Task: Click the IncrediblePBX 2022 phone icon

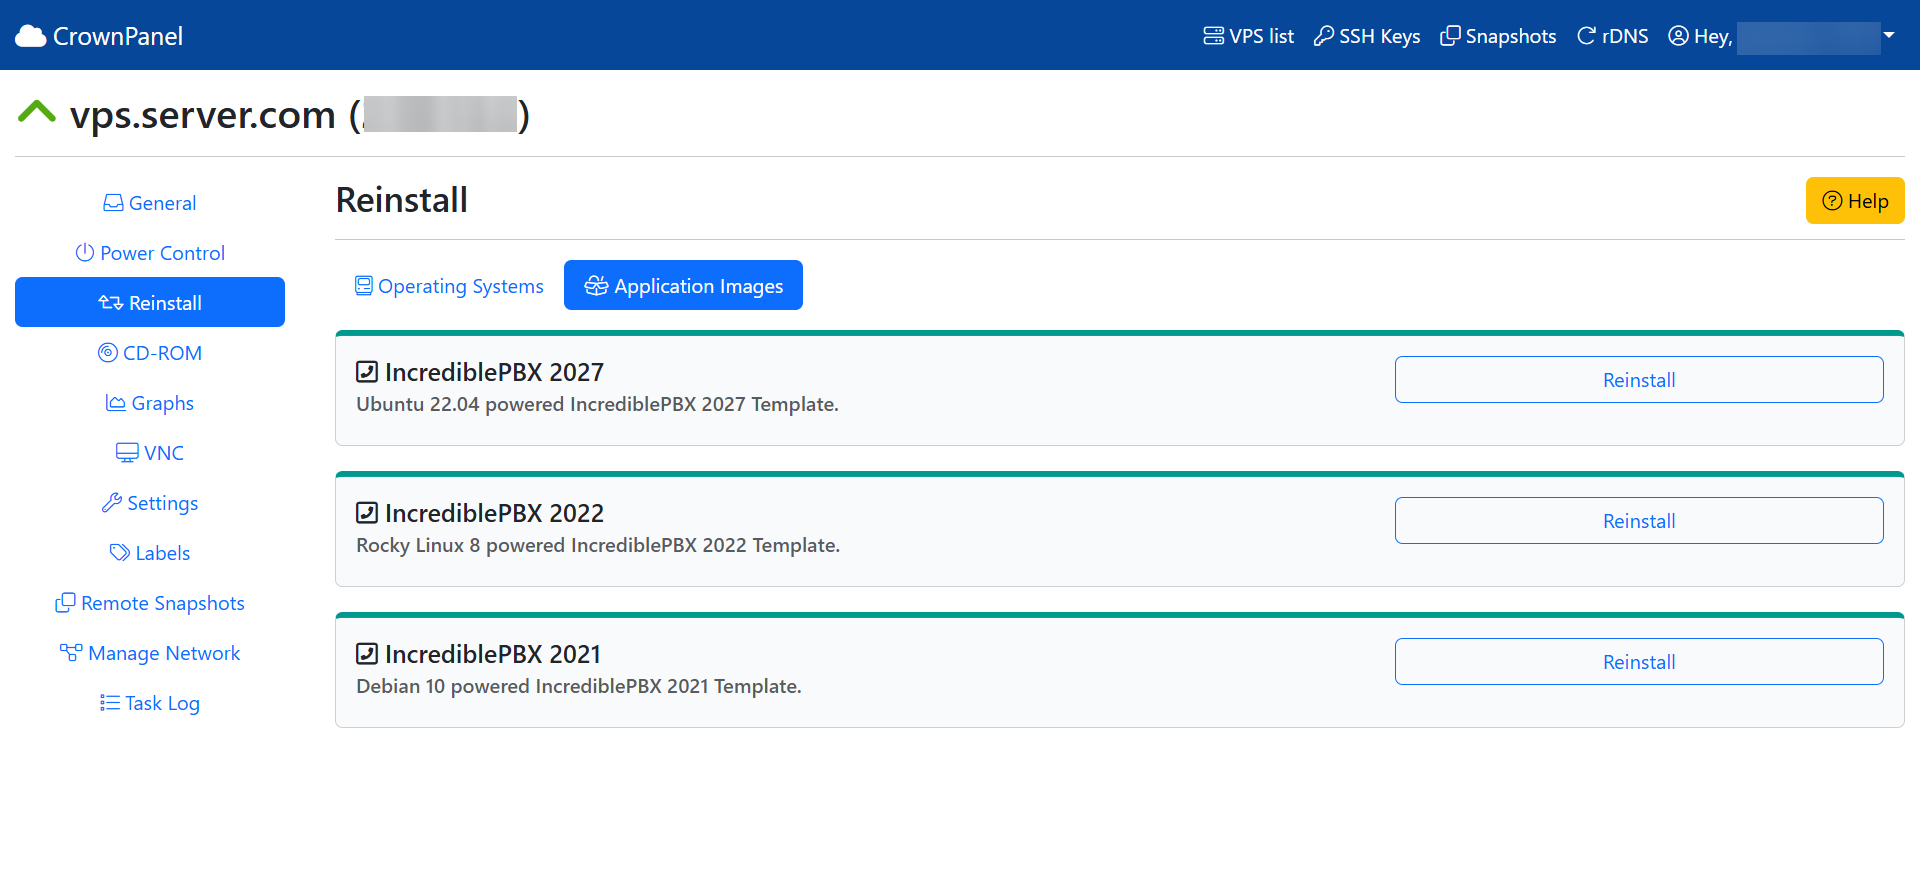Action: click(367, 513)
